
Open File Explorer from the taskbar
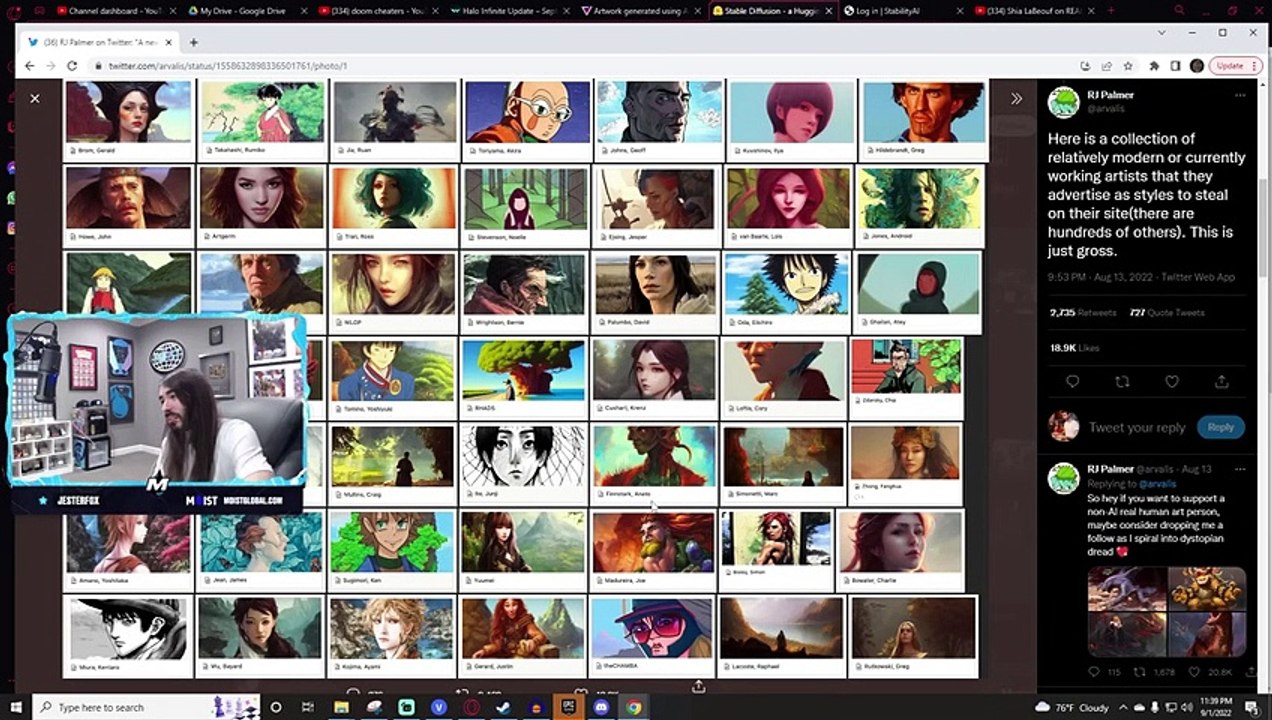point(341,707)
